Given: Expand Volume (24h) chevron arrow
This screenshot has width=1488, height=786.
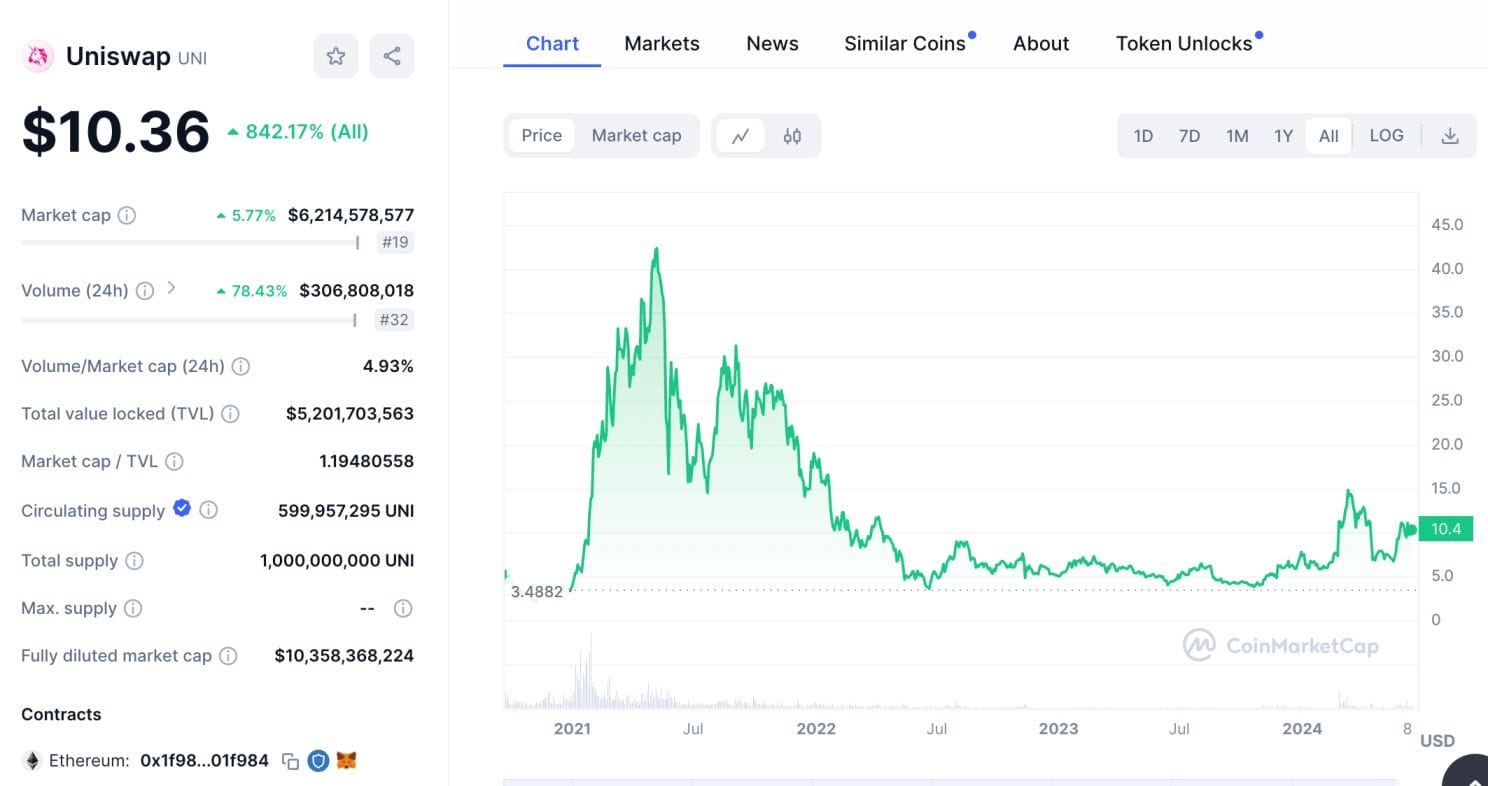Looking at the screenshot, I should click(171, 288).
